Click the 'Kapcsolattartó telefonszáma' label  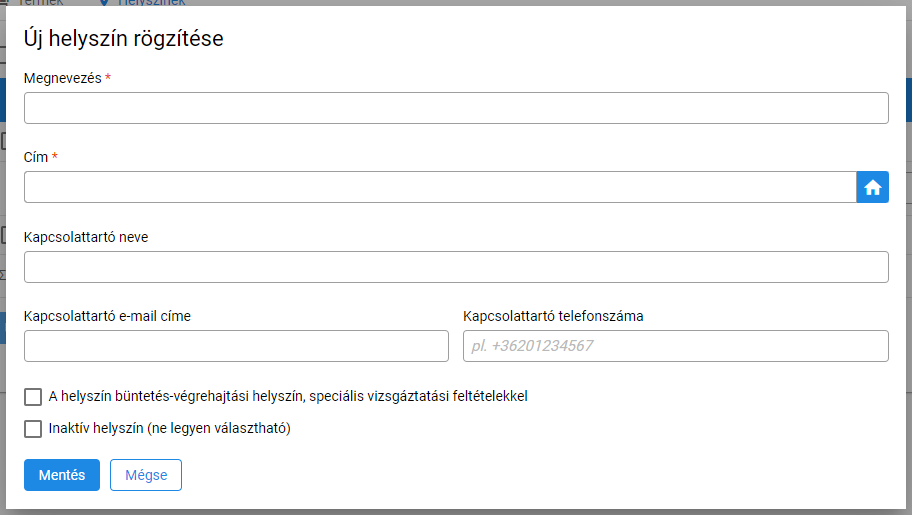[553, 316]
